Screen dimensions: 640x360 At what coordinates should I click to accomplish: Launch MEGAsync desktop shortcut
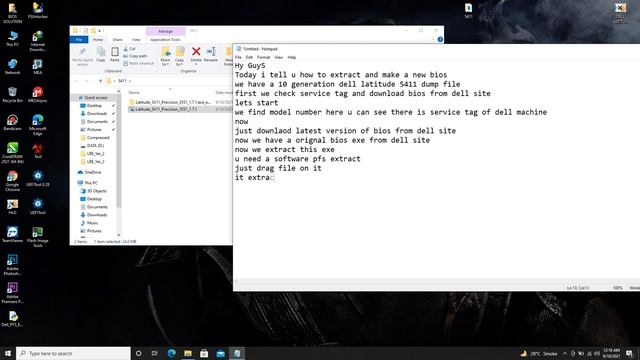38,94
